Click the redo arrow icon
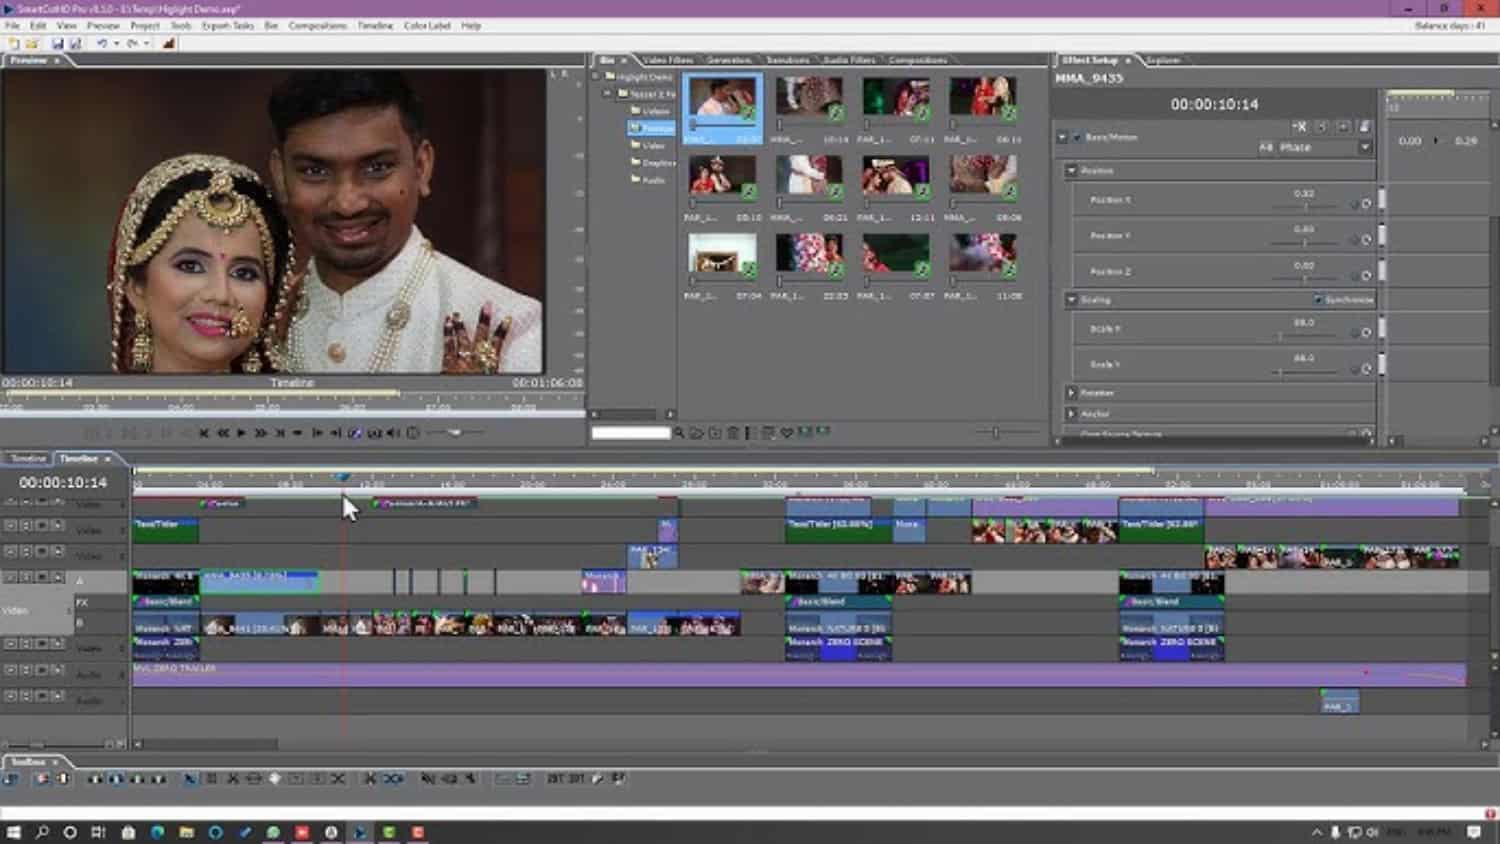The height and width of the screenshot is (844, 1500). click(132, 44)
